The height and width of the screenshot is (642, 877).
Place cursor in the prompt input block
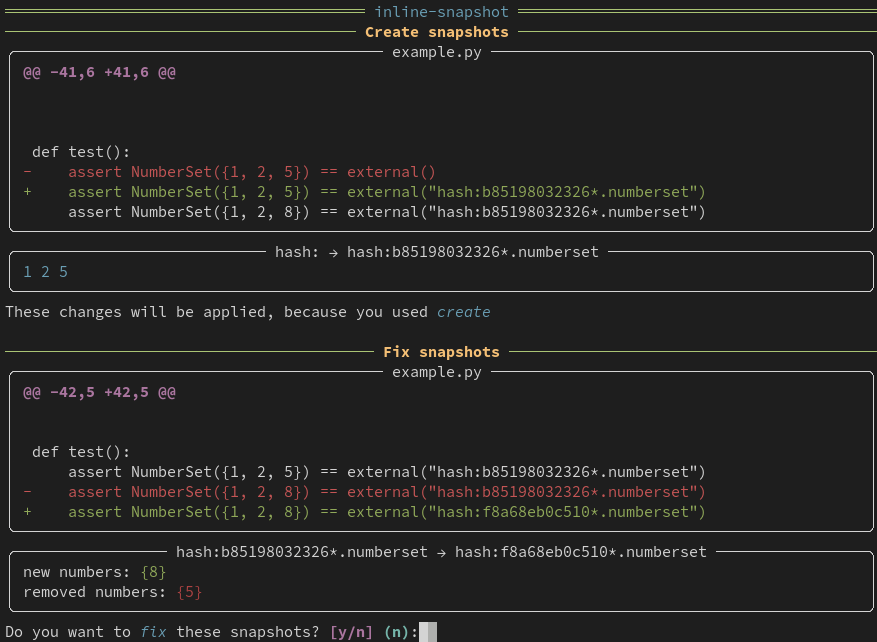pos(428,632)
